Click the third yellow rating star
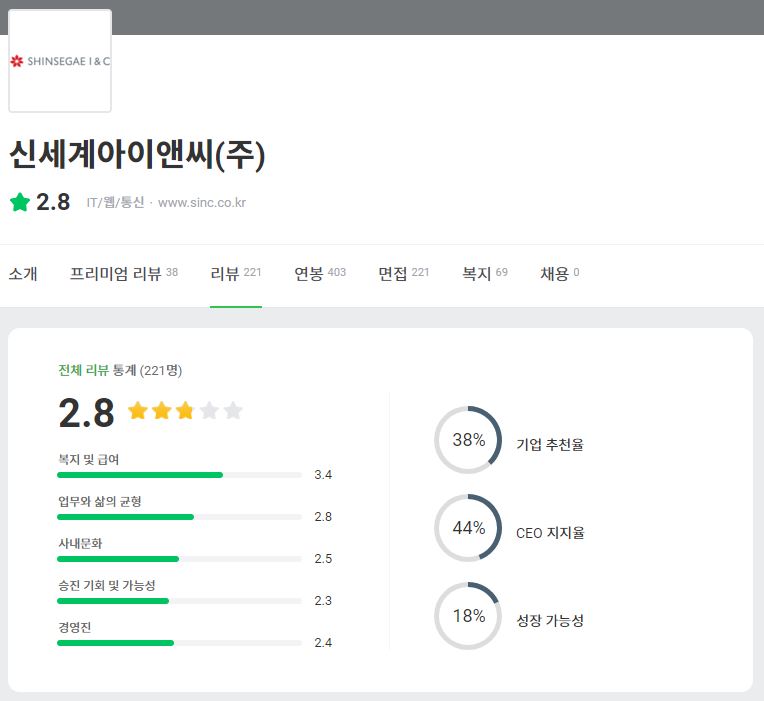This screenshot has width=764, height=701. pyautogui.click(x=185, y=411)
